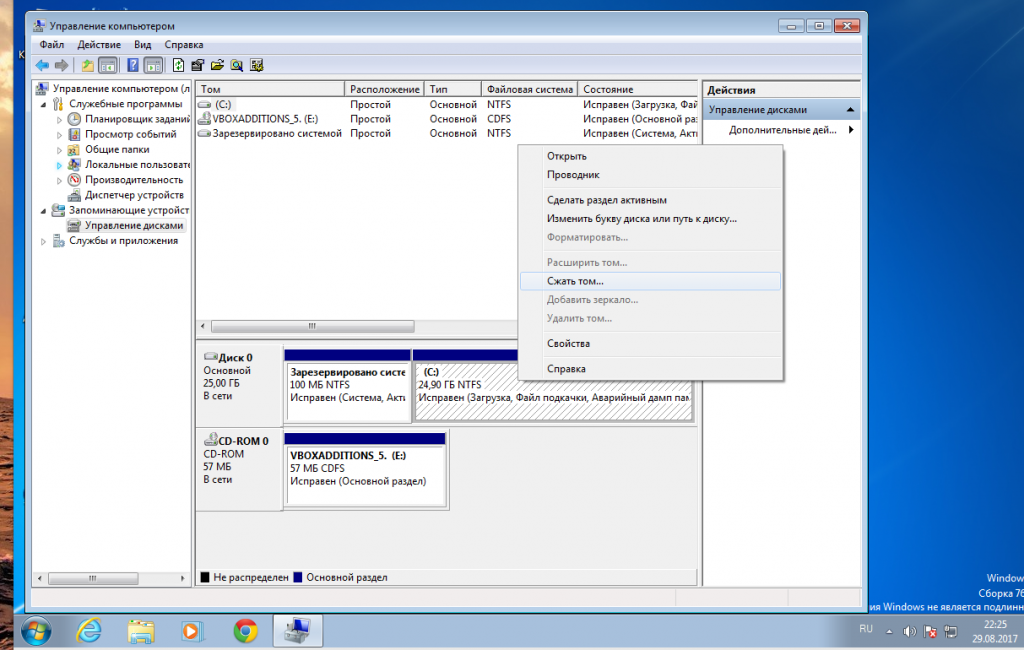Click the volume list horizontal scrollbar
The width and height of the screenshot is (1024, 650).
(312, 326)
